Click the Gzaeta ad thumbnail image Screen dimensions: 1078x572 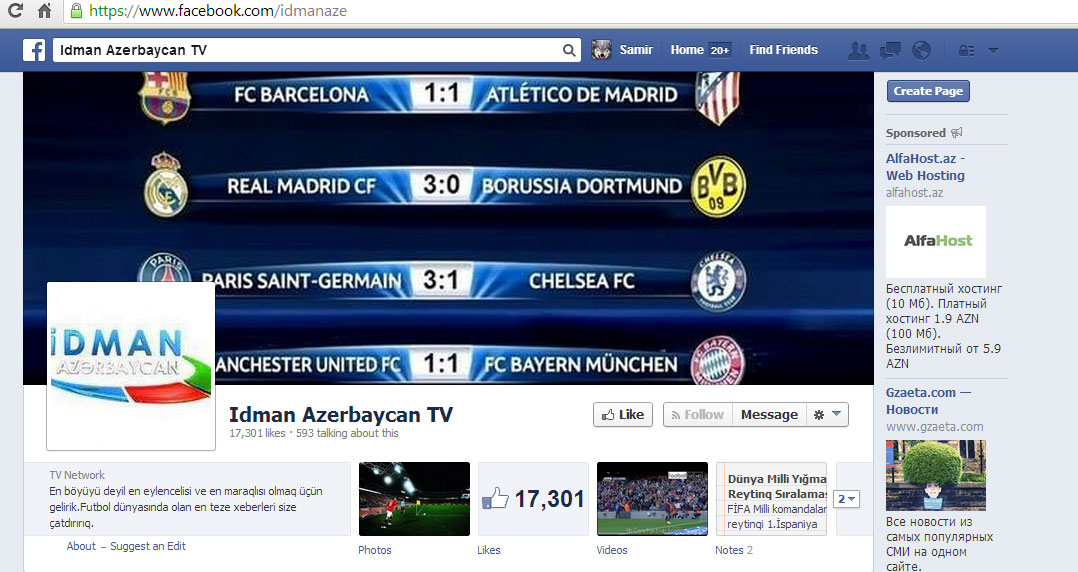(936, 476)
